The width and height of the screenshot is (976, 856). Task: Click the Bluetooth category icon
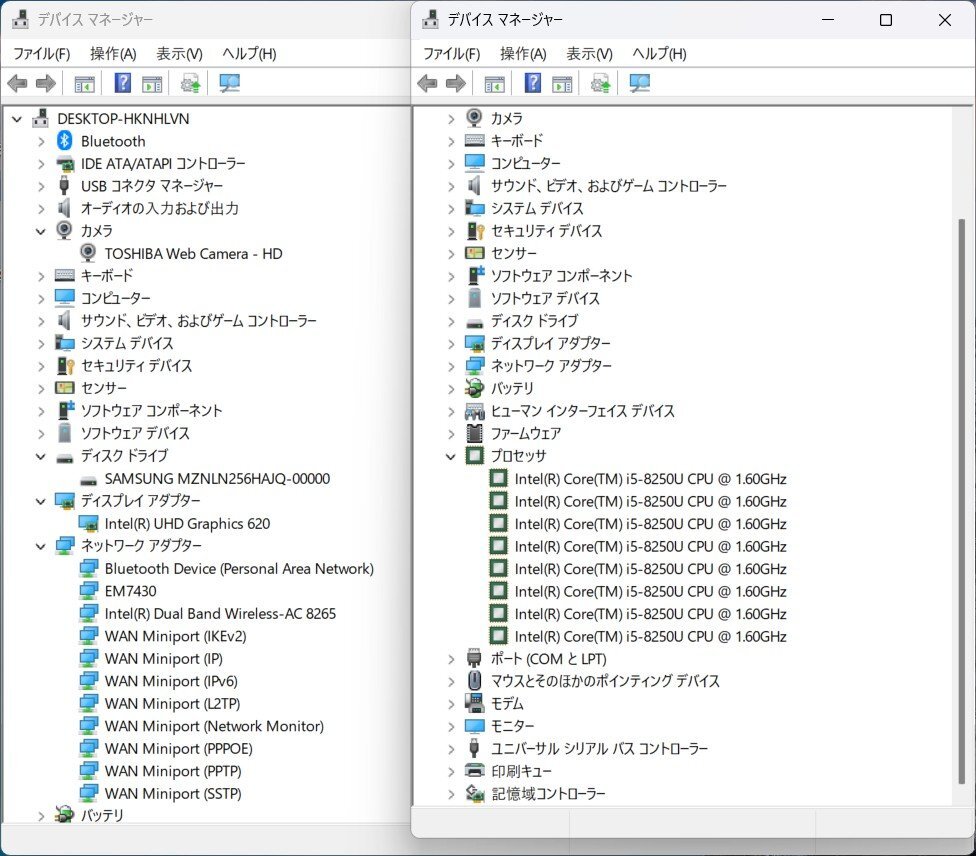click(65, 141)
